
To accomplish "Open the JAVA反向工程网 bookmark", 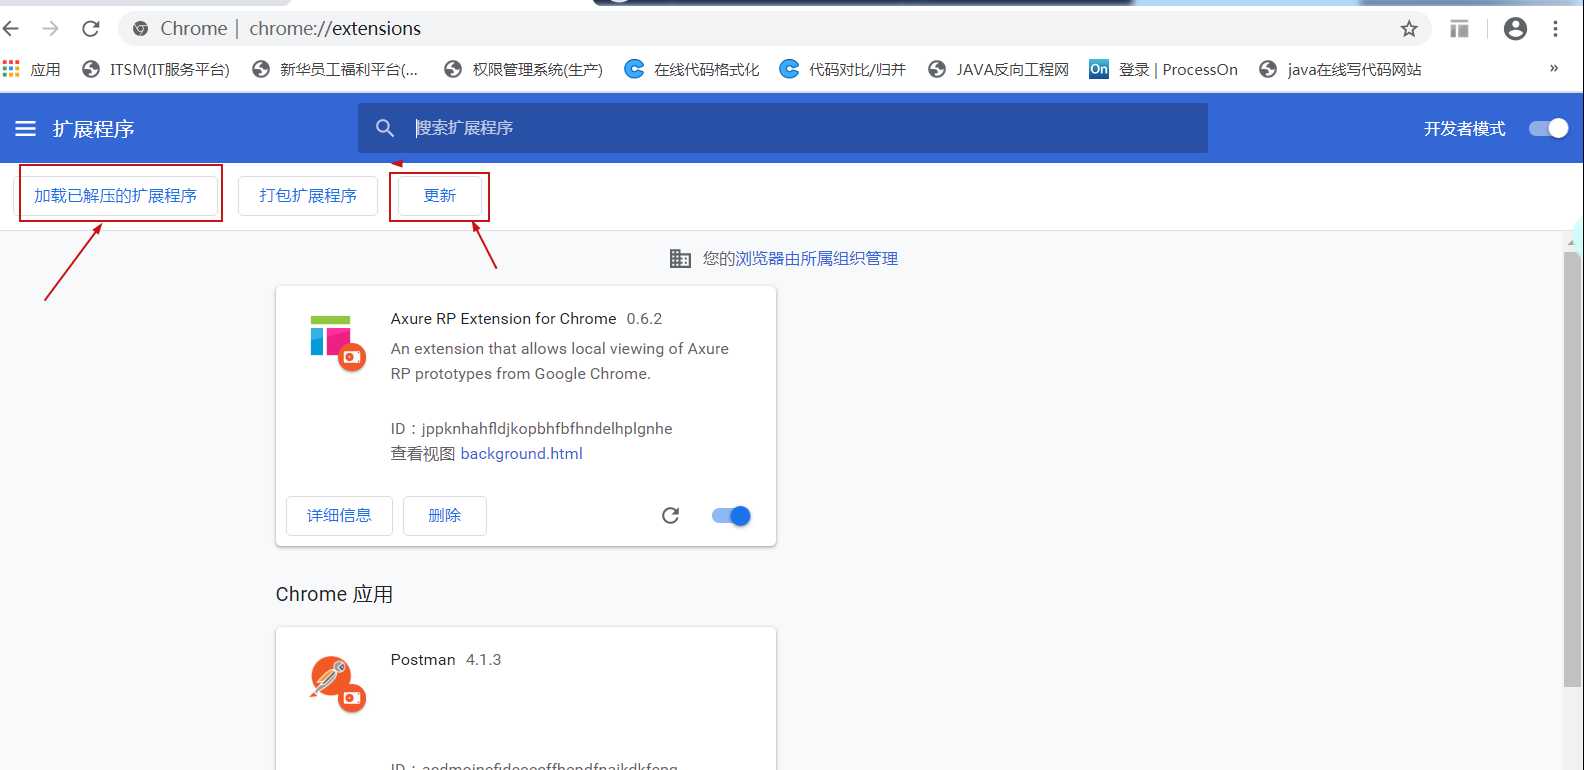I will coord(999,69).
